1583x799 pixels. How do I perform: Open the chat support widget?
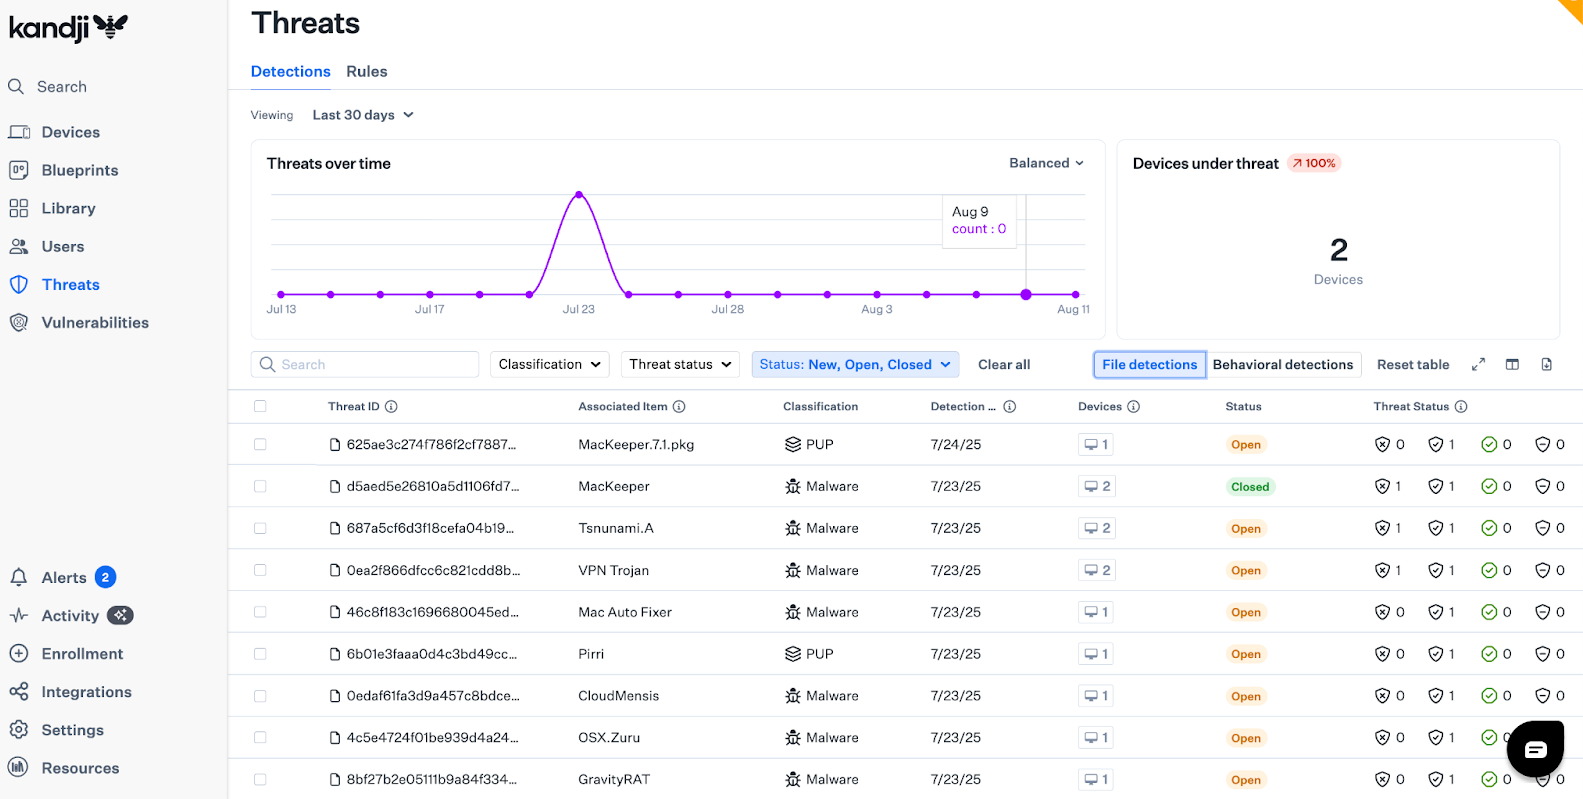[1535, 749]
